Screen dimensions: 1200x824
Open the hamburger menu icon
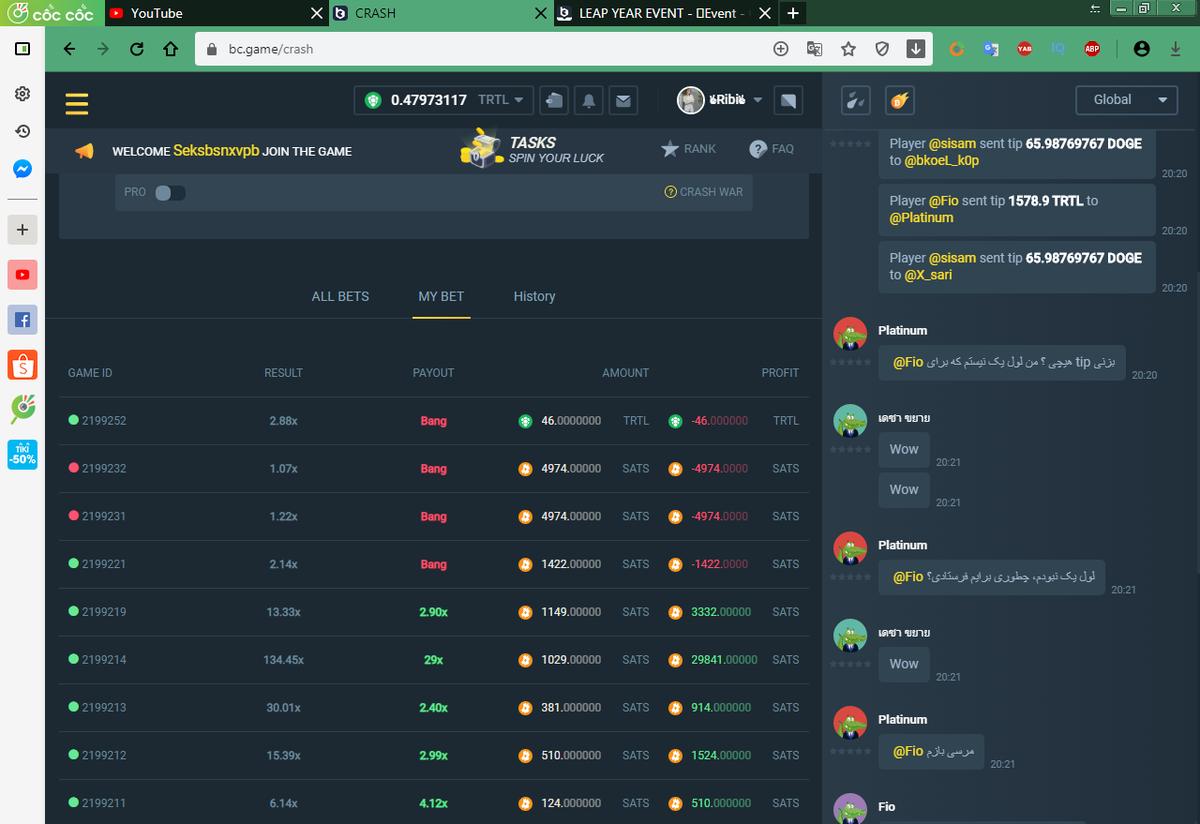77,103
